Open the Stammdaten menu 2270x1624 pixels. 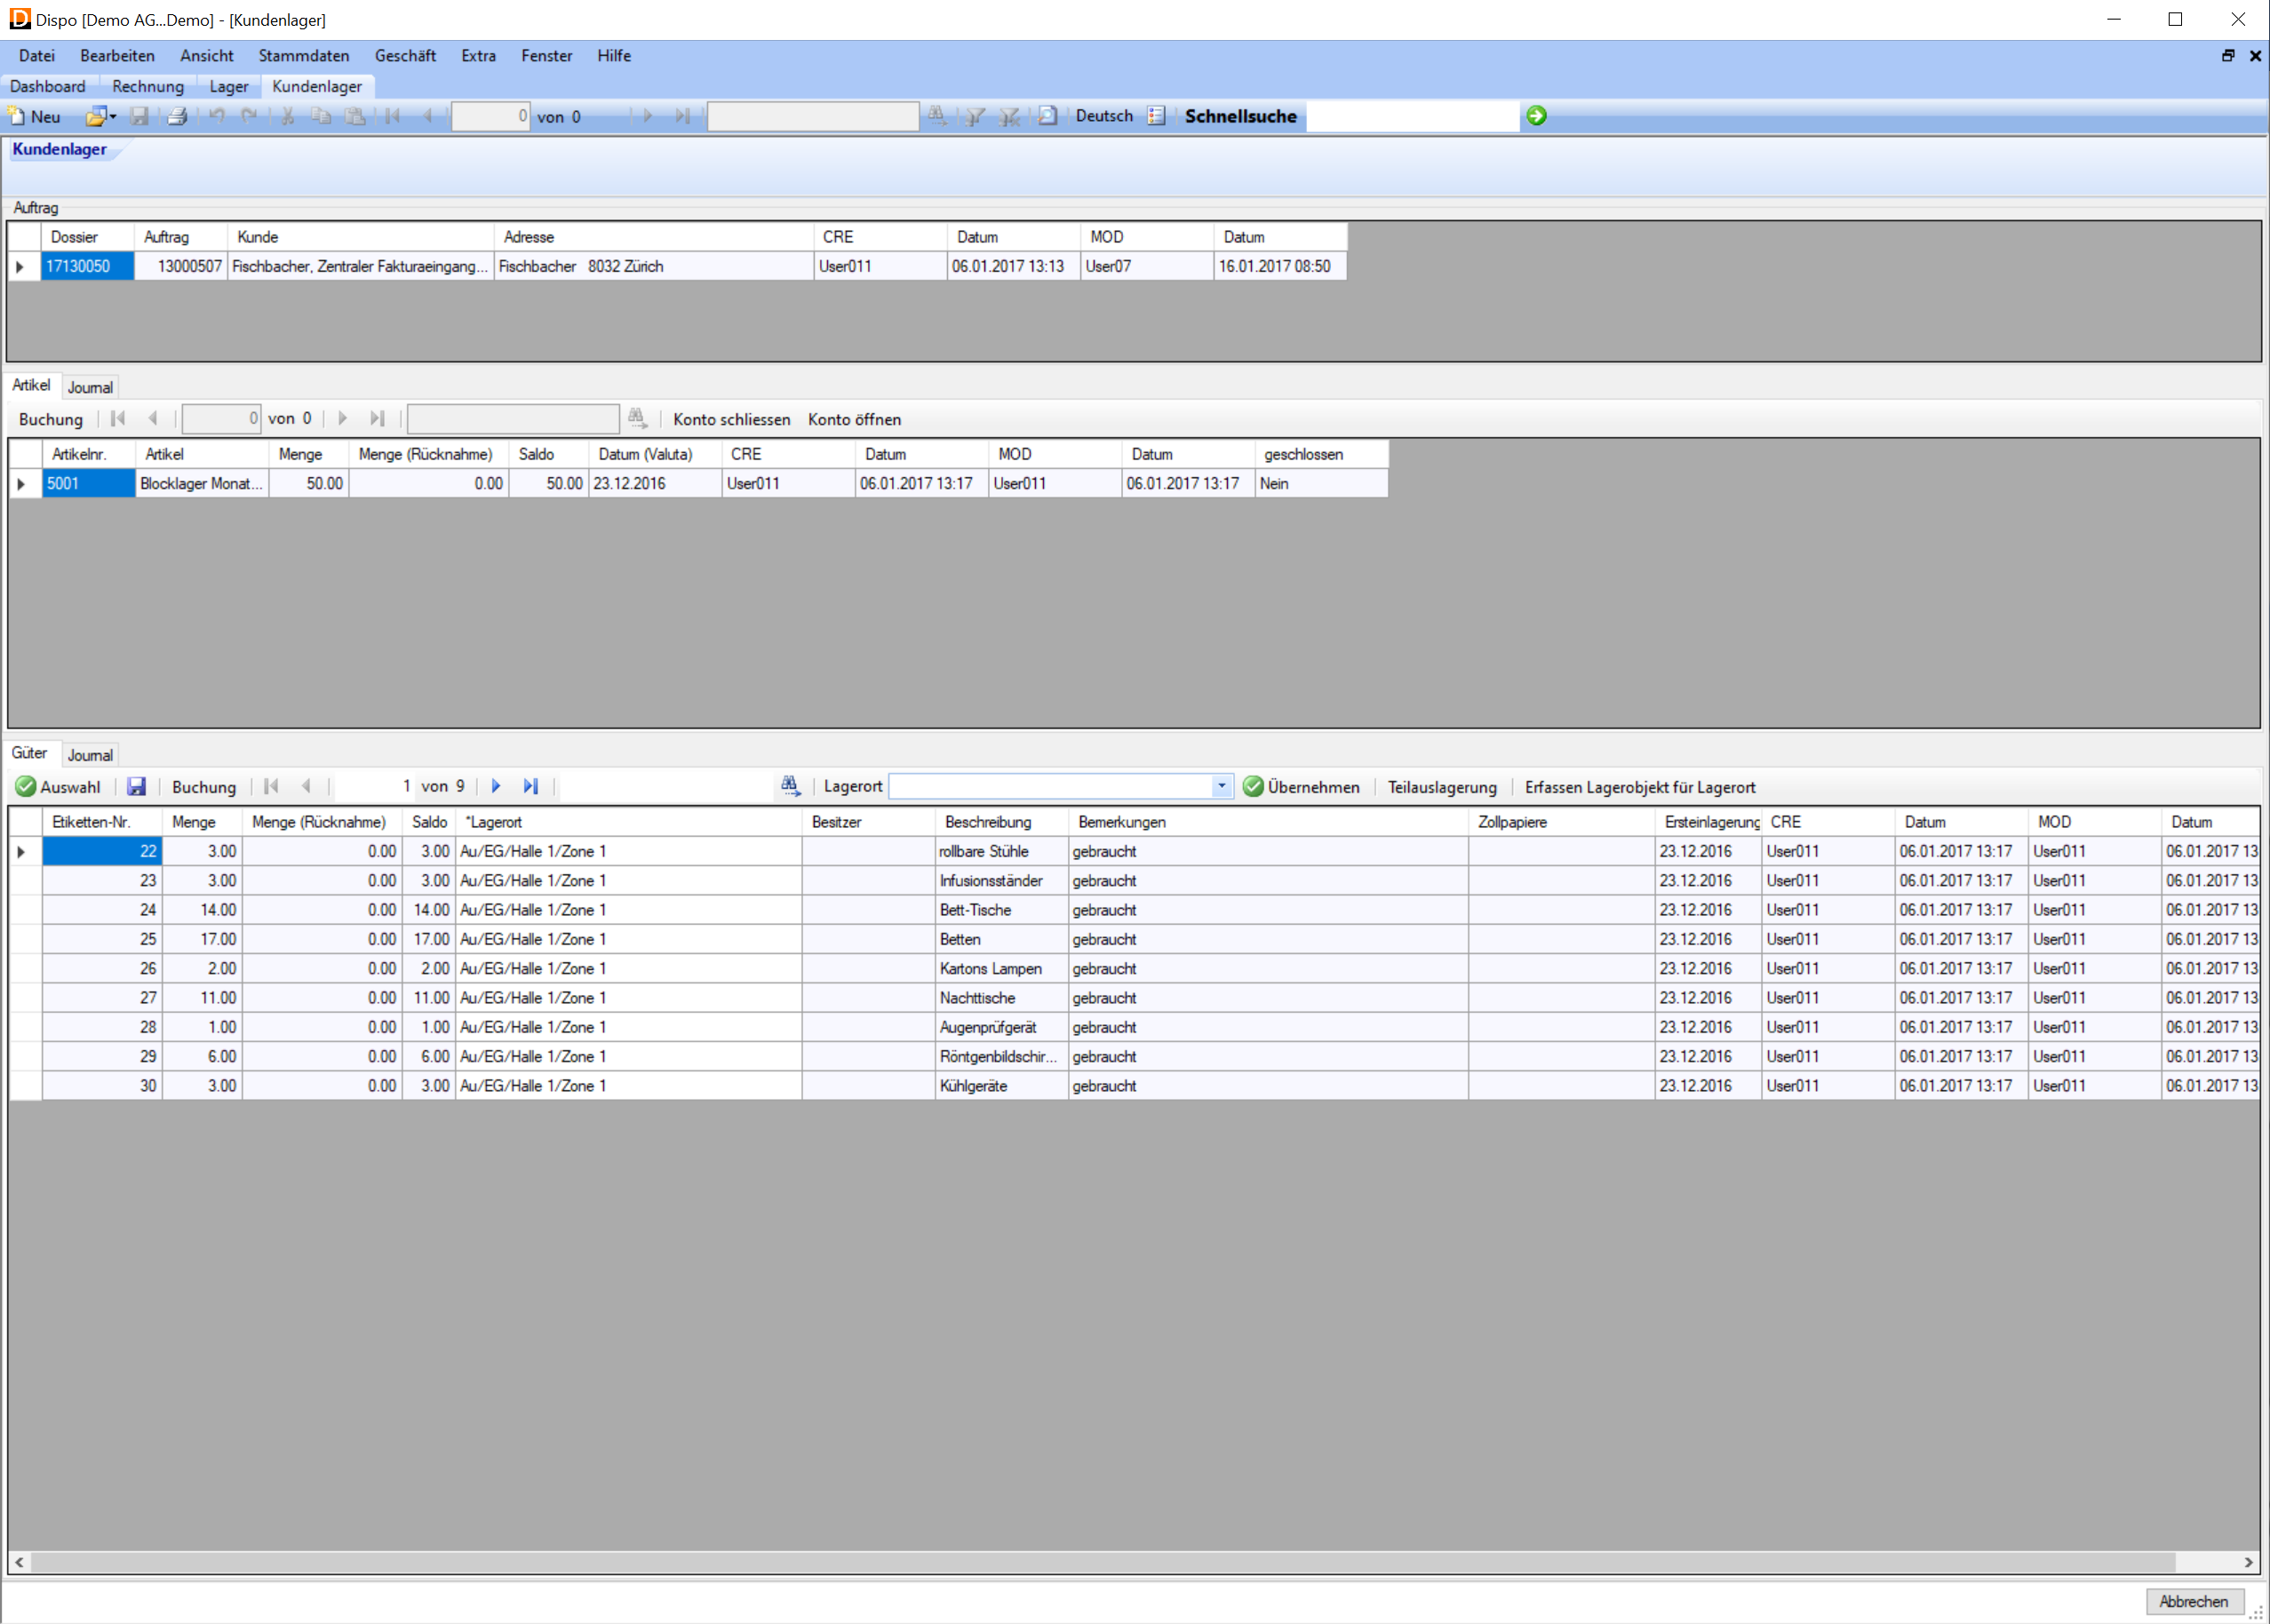coord(304,56)
